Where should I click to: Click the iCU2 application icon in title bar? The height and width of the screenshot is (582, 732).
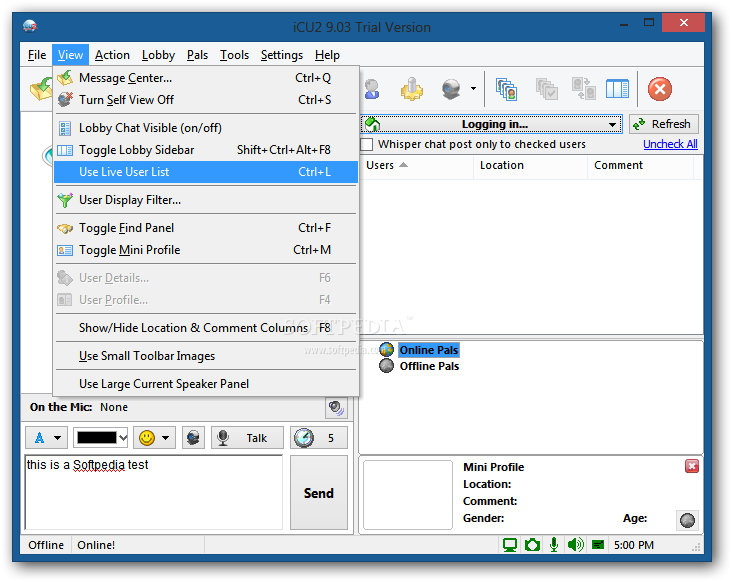tap(30, 26)
